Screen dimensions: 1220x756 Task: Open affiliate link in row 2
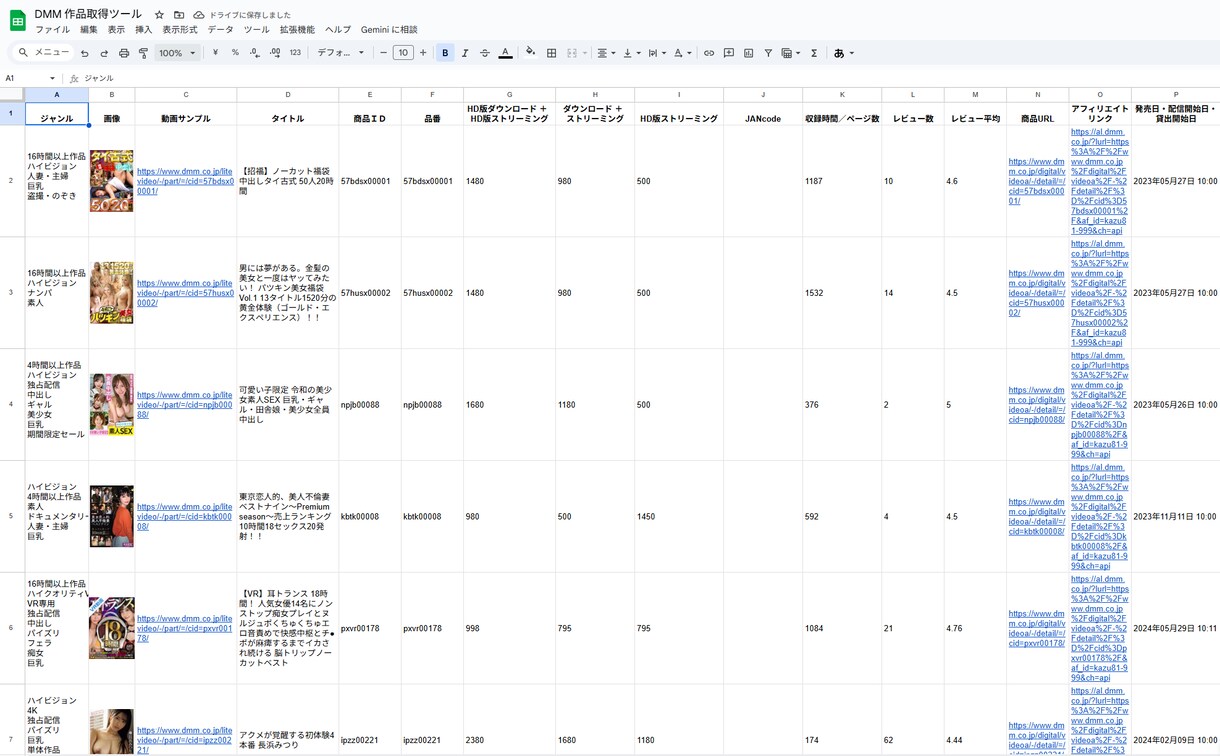coord(1099,181)
